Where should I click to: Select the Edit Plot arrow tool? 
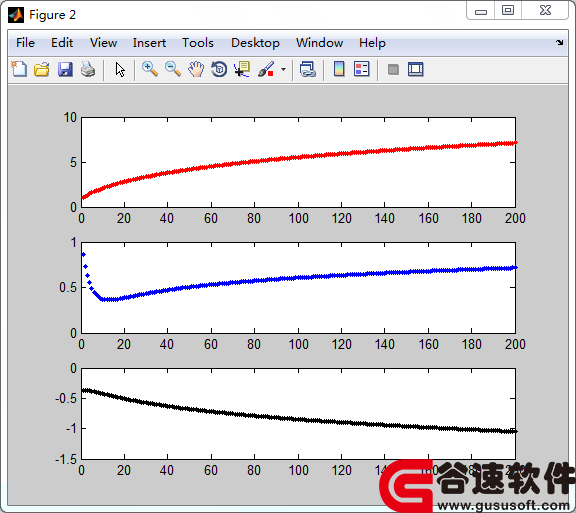120,69
